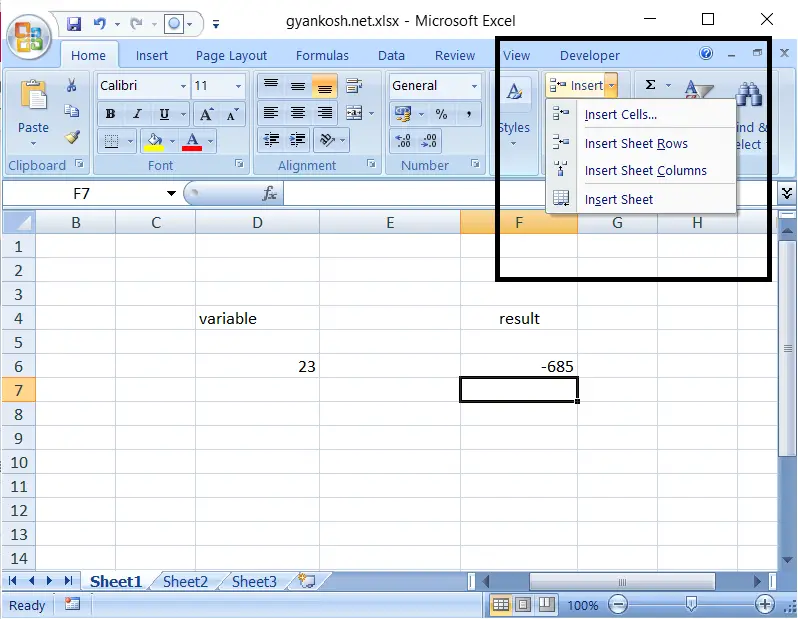This screenshot has height=619, width=798.
Task: Apply percent style format
Action: click(441, 114)
